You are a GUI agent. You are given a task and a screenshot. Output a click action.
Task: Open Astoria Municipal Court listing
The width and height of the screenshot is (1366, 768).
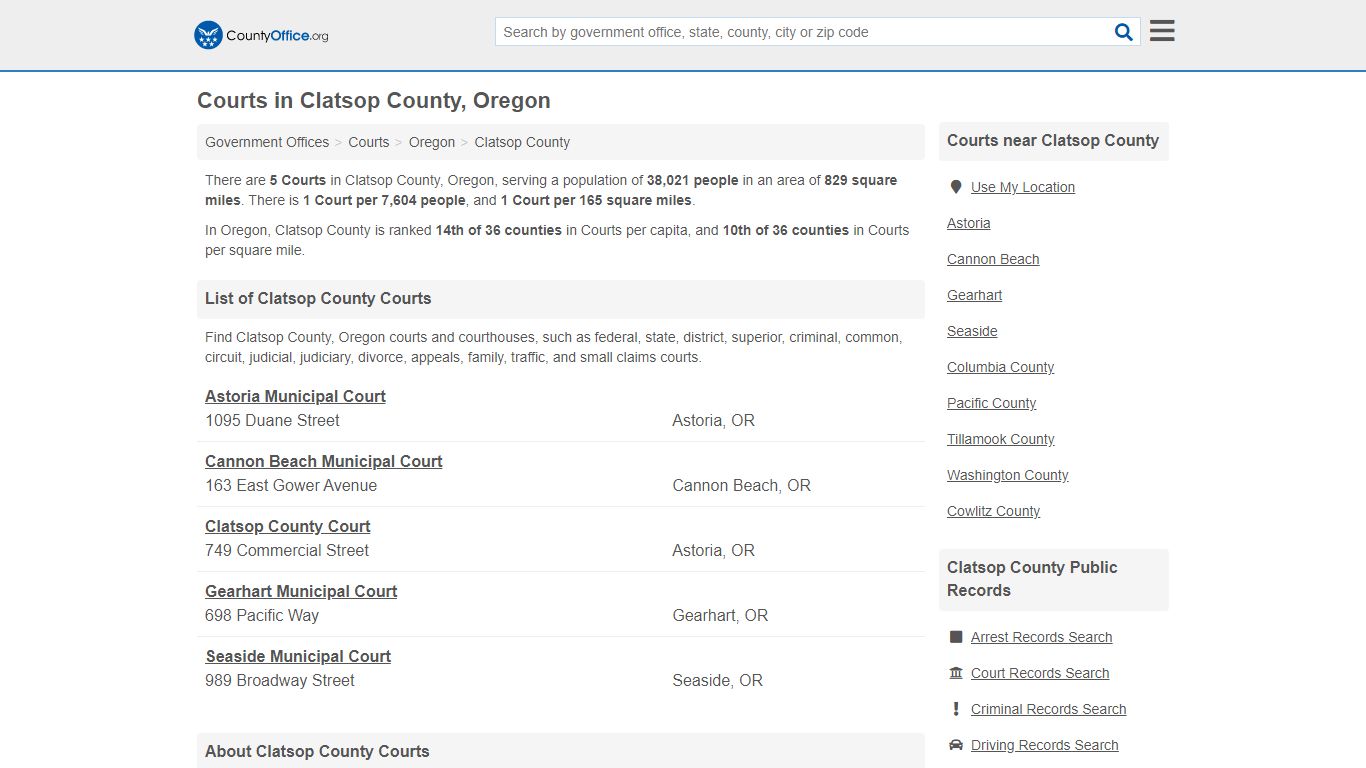(295, 396)
